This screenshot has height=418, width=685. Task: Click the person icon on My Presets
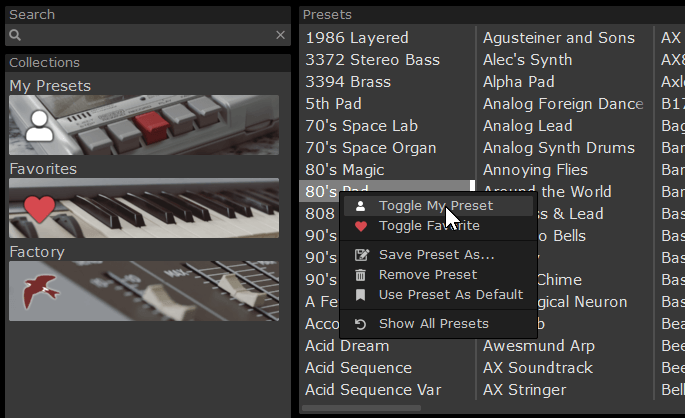[39, 126]
